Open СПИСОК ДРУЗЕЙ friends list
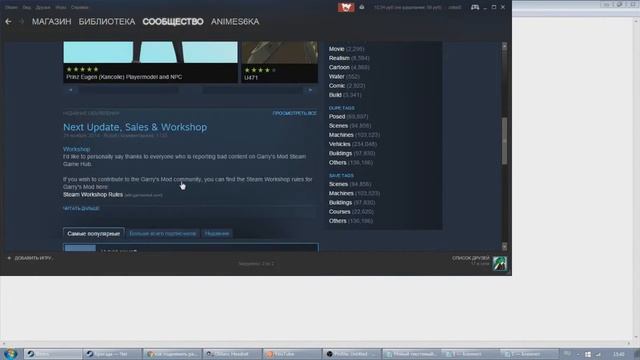 point(471,258)
